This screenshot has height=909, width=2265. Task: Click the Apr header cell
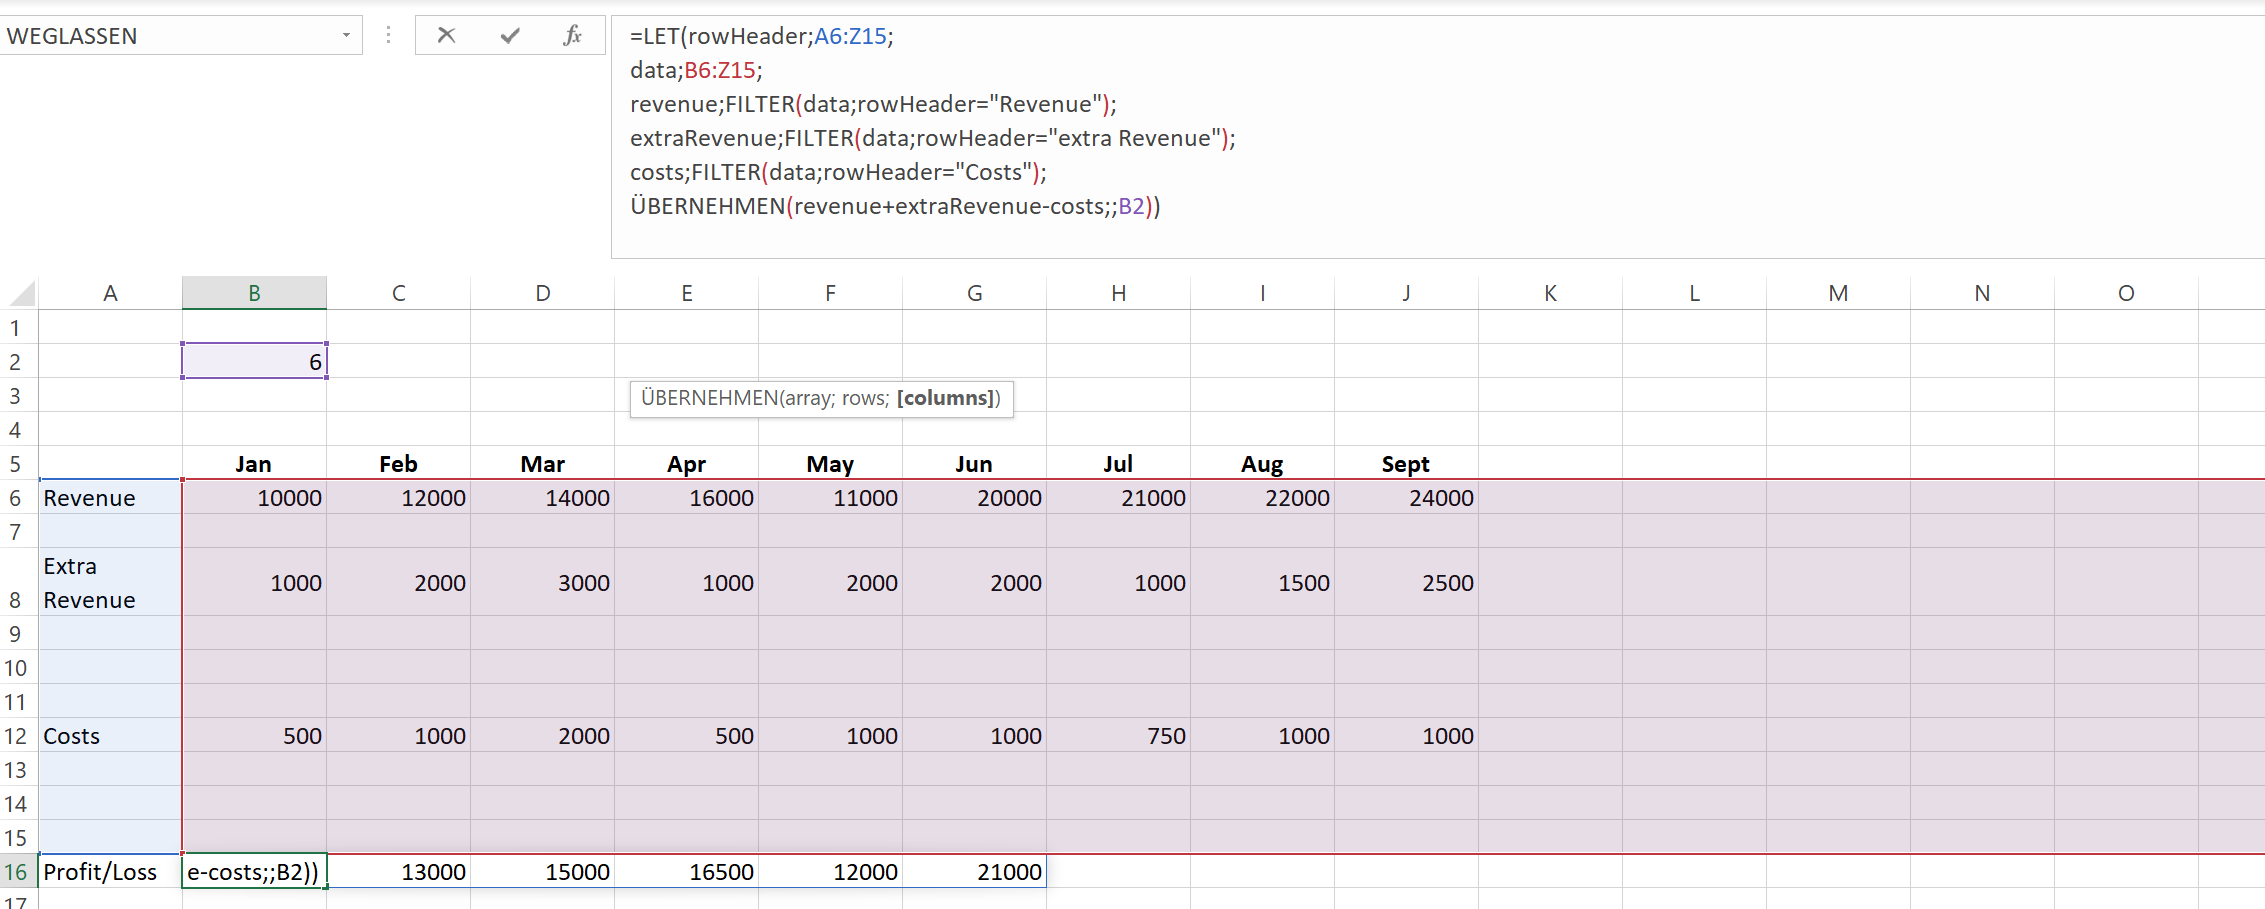click(686, 463)
